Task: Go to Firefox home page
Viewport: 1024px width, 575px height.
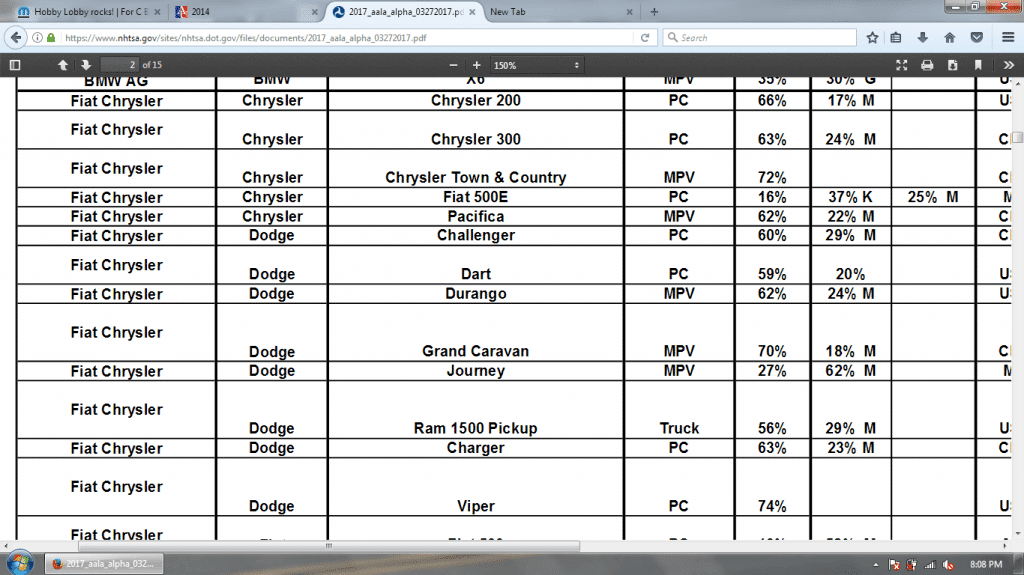Action: point(948,38)
